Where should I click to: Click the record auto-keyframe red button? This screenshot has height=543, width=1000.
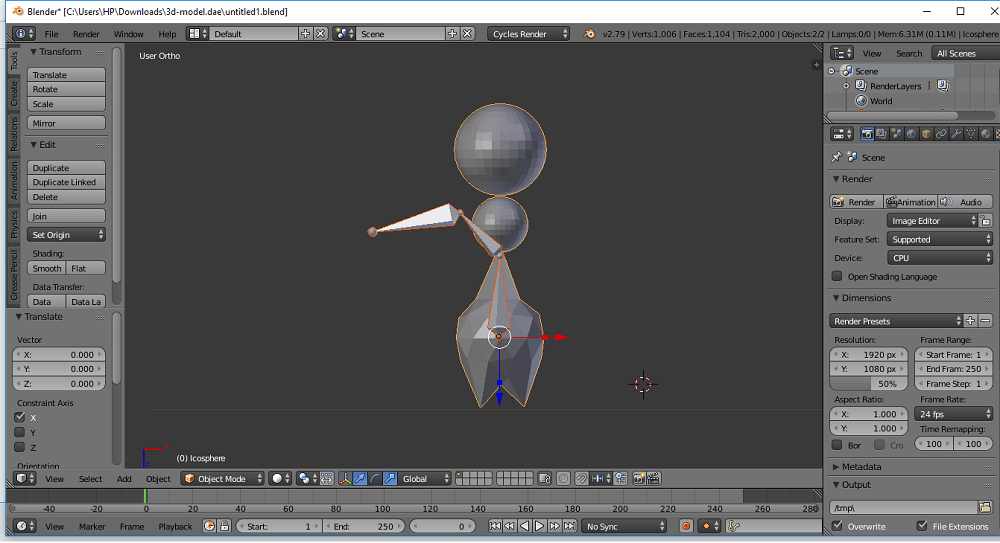click(686, 526)
